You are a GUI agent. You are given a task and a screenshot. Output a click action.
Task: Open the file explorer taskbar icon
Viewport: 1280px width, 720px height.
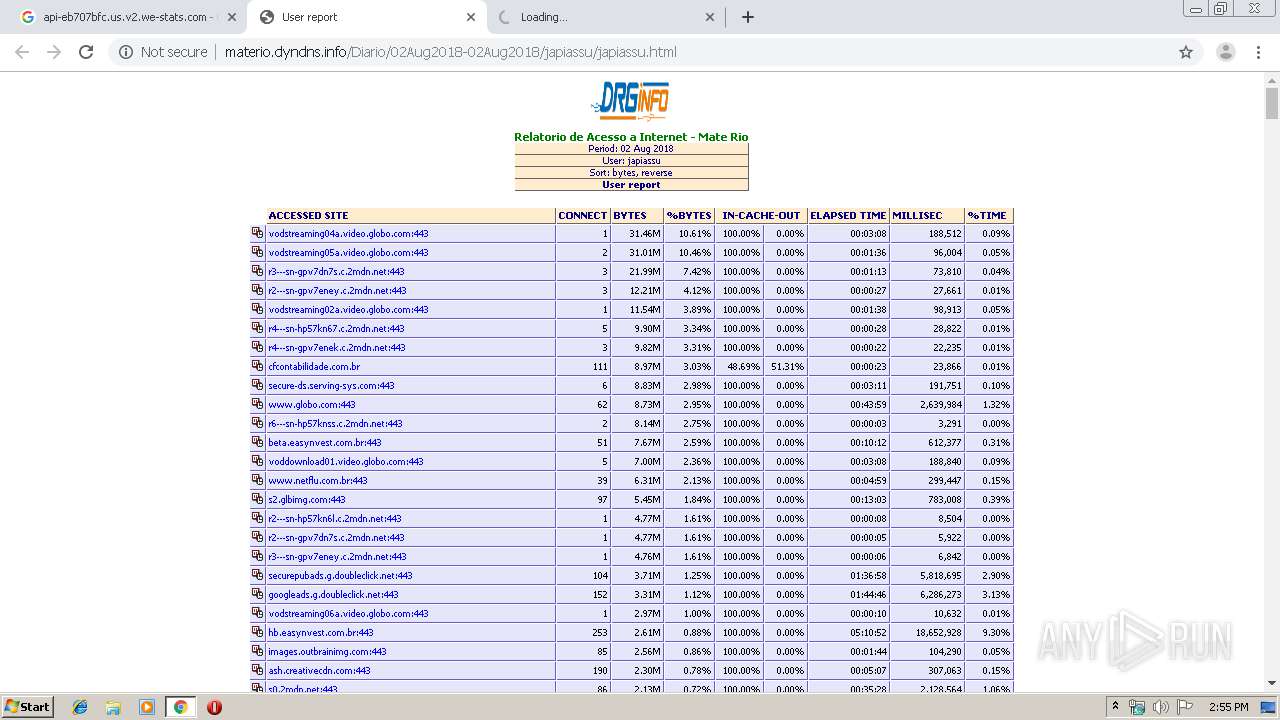pos(113,707)
